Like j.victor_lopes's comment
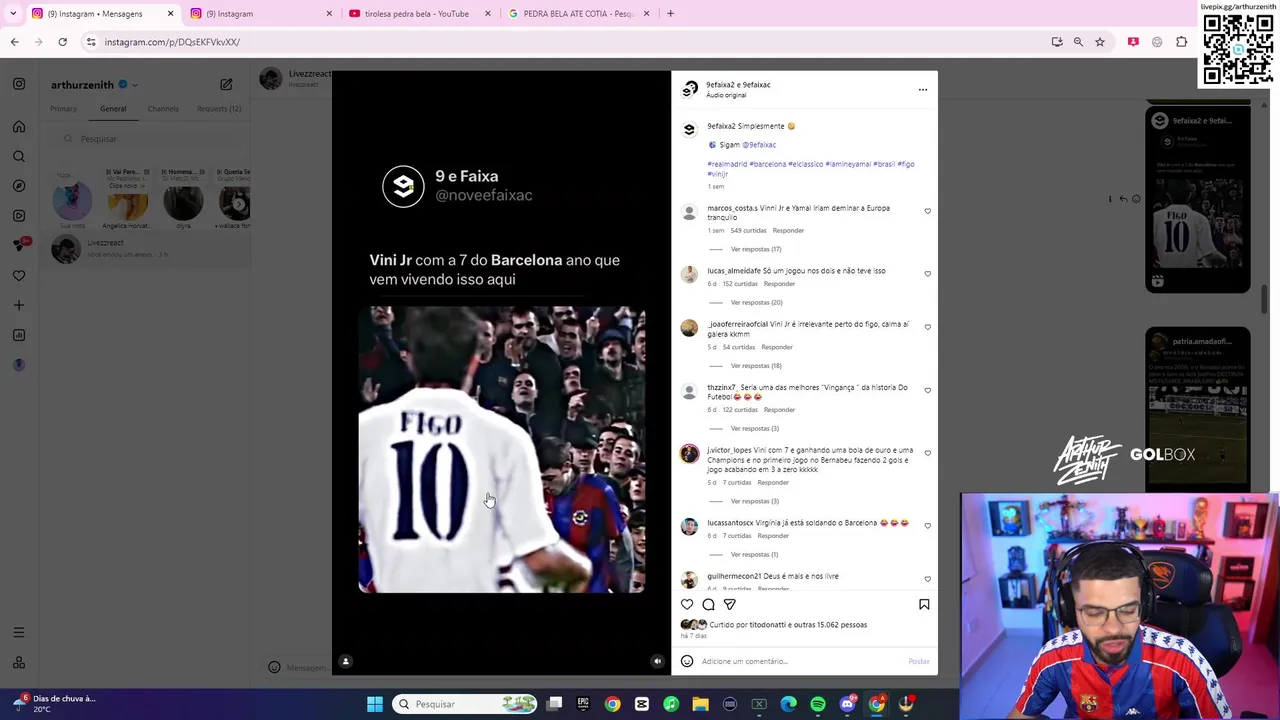This screenshot has width=1280, height=720. pyautogui.click(x=927, y=453)
